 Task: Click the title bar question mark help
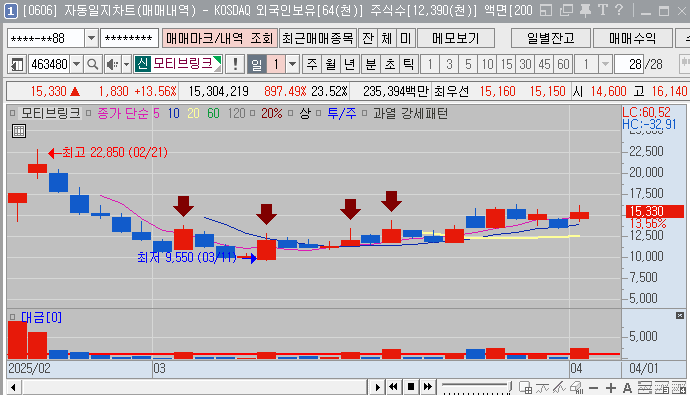[619, 10]
